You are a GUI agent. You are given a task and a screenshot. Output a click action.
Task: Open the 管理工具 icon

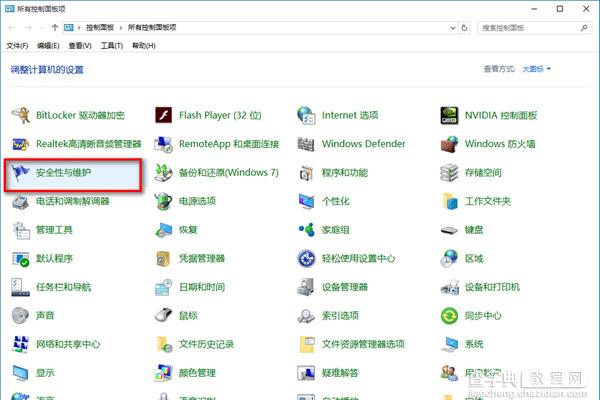[x=21, y=230]
